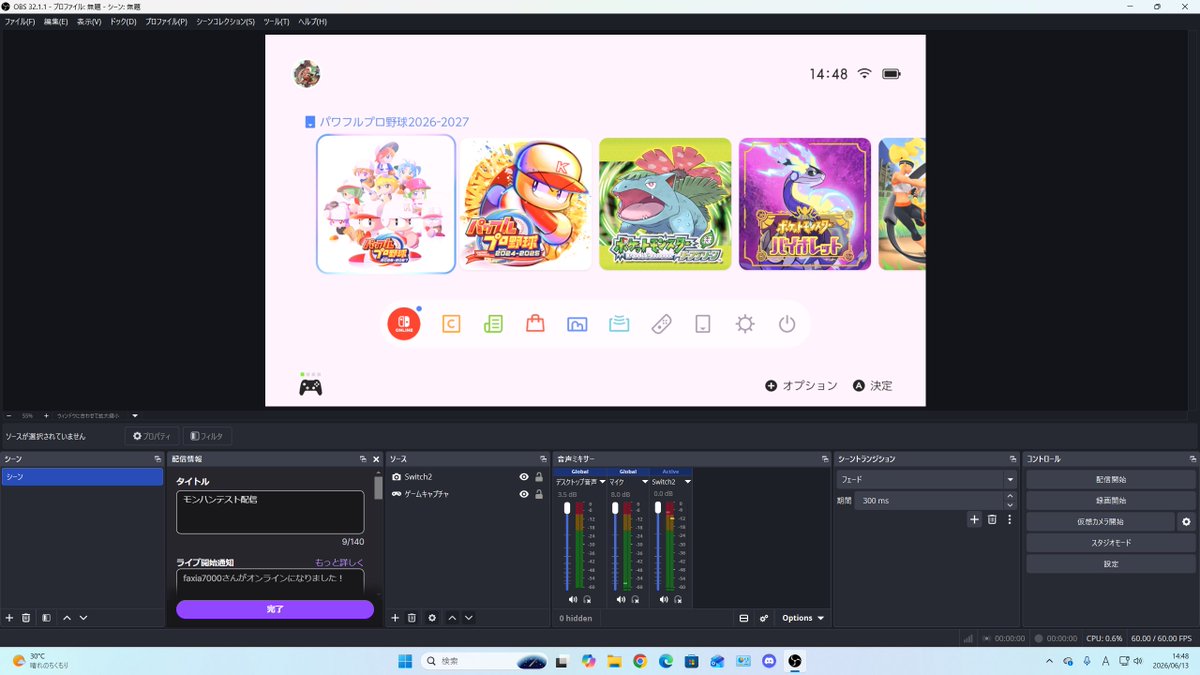Click 録画開始 button

coord(1110,500)
